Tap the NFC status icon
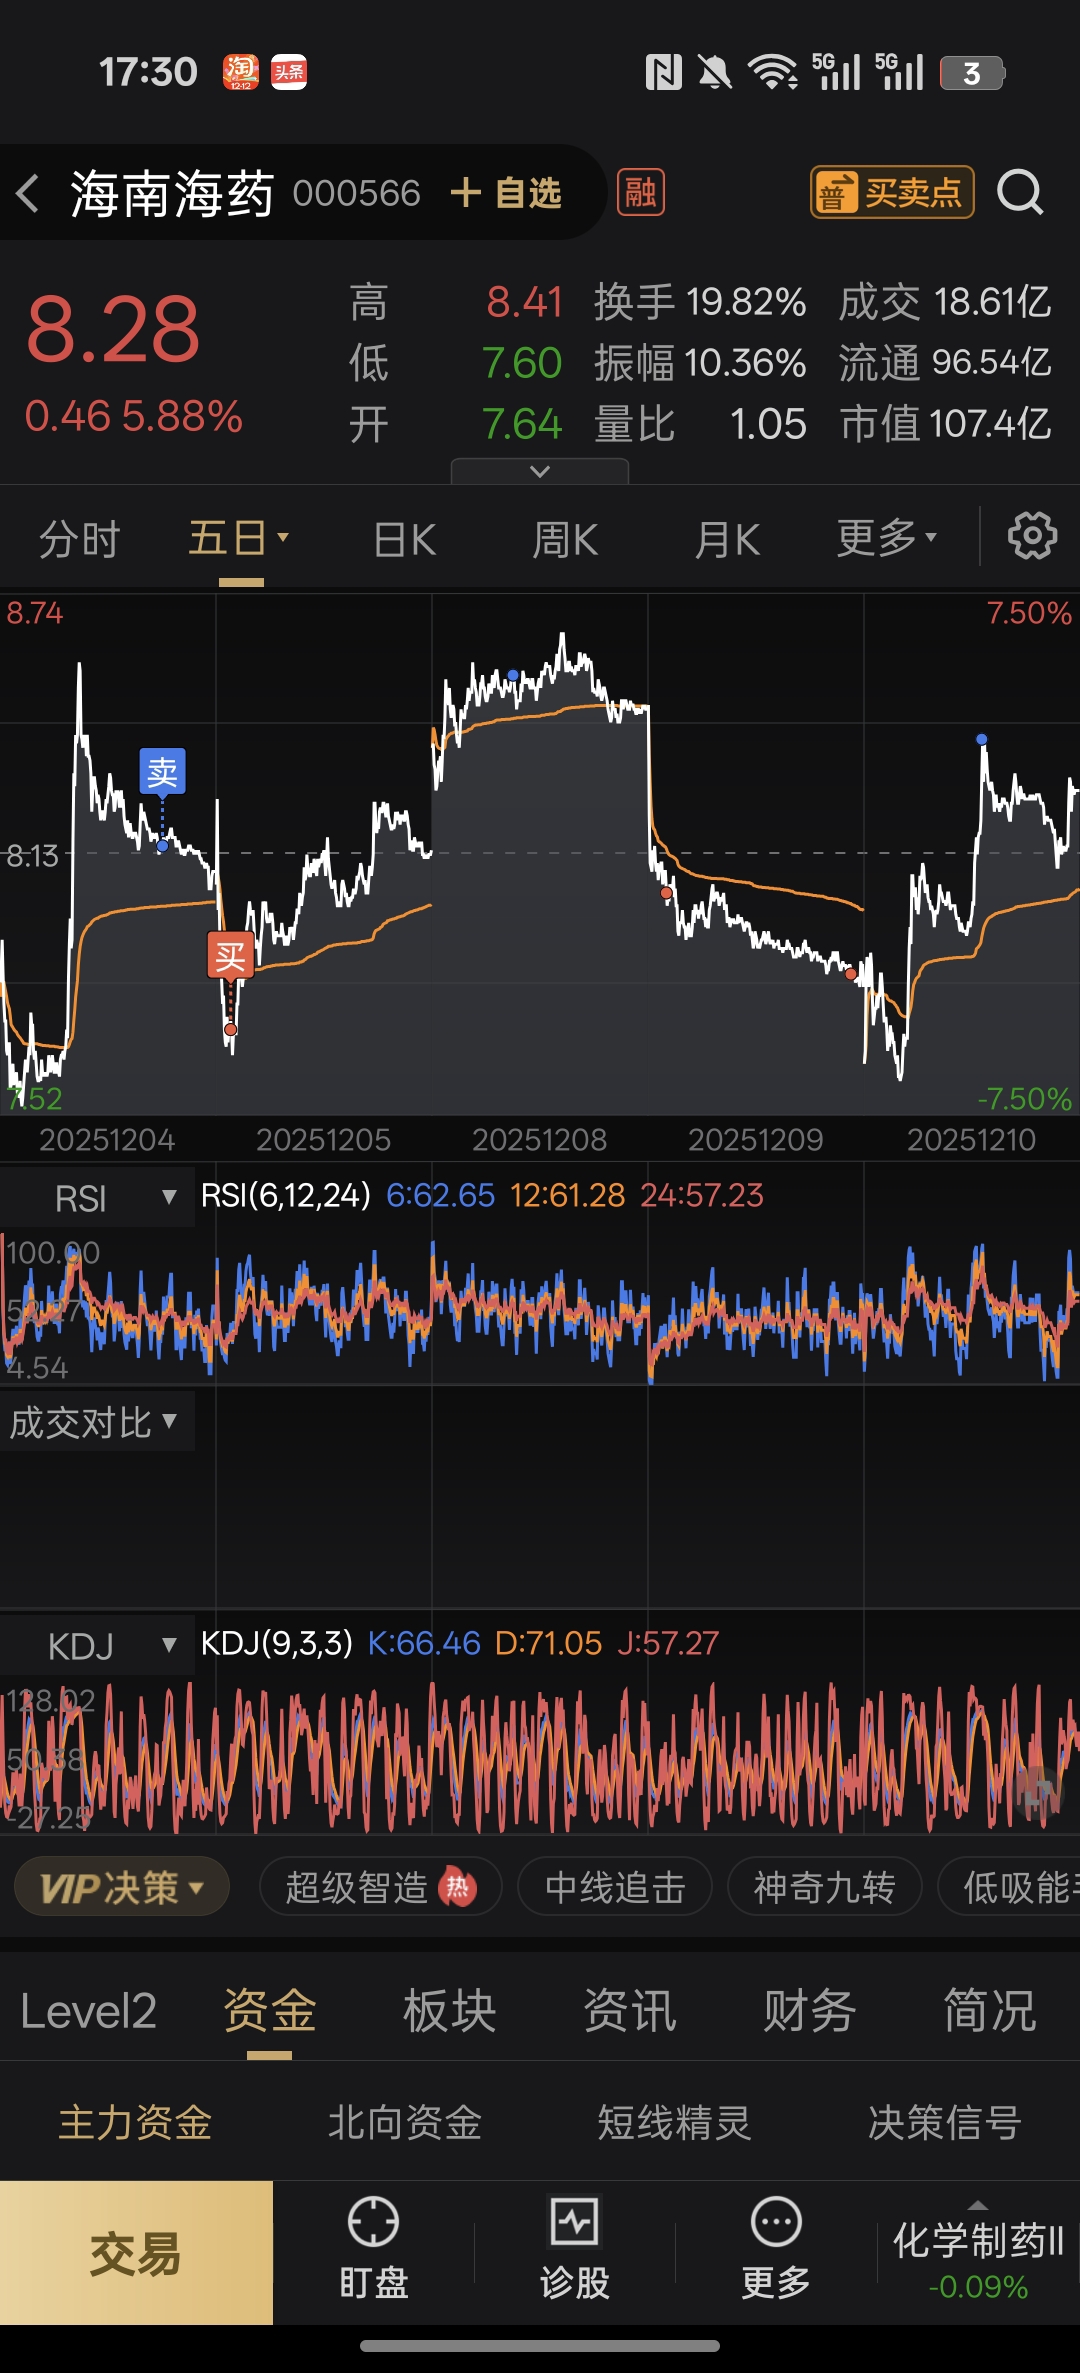 tap(663, 72)
